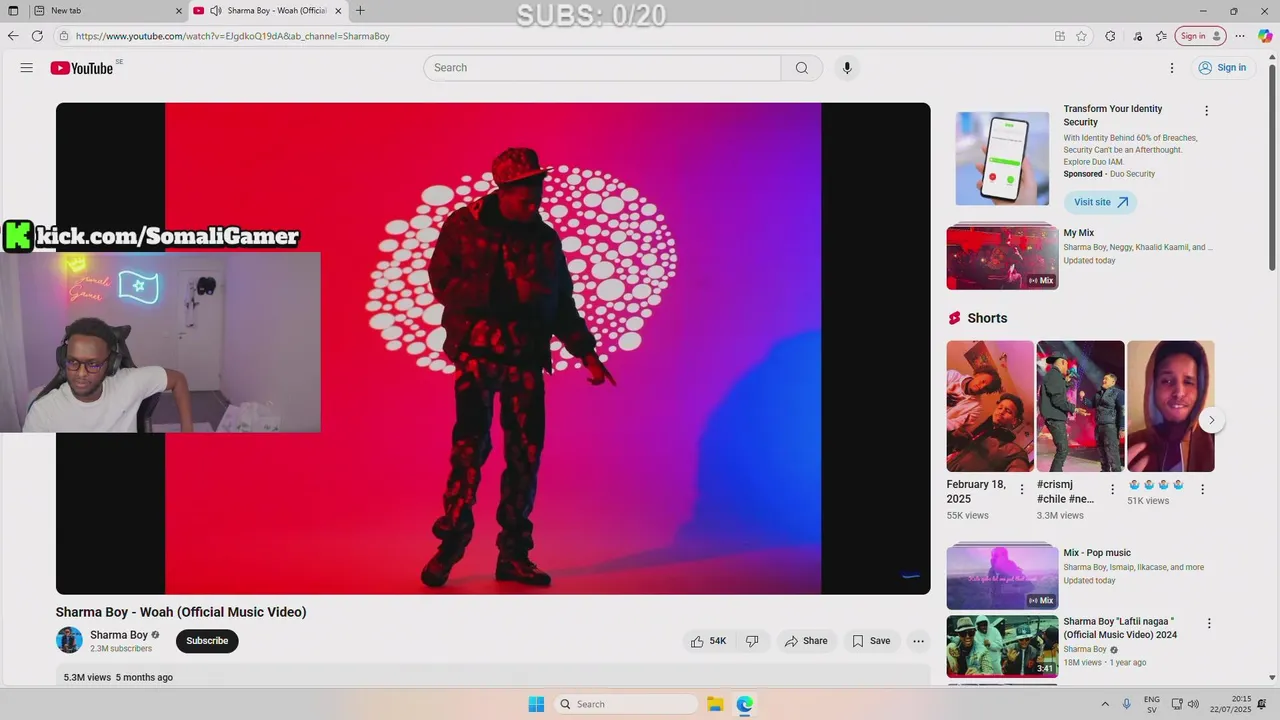The width and height of the screenshot is (1280, 720).
Task: Open options for #crismj #chile short
Action: coord(1112,489)
